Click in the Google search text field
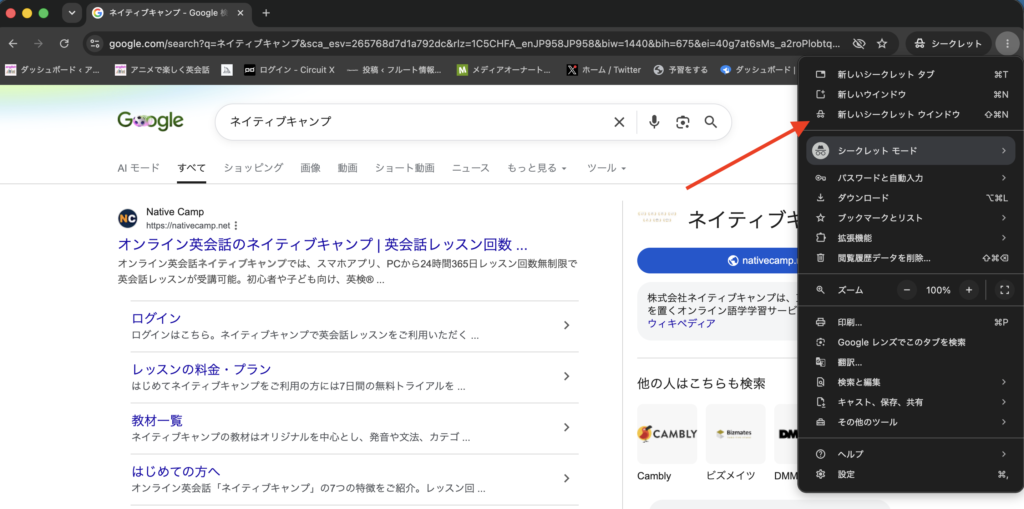 [x=418, y=122]
